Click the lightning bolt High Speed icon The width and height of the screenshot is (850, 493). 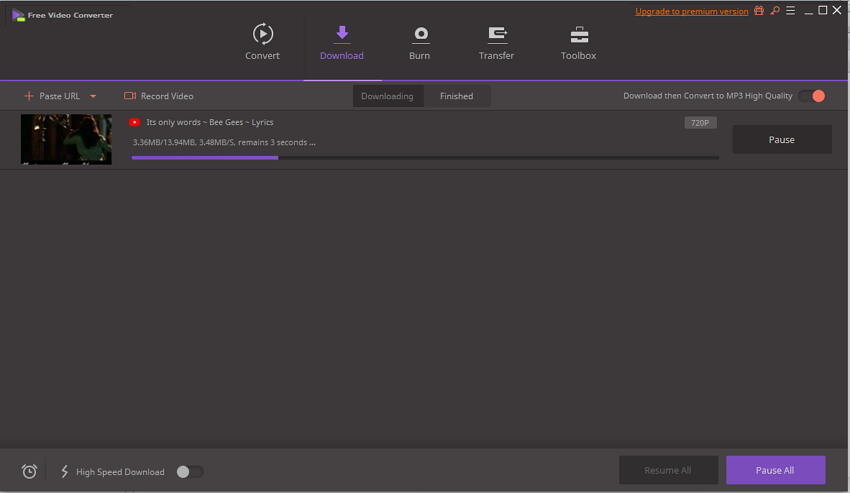click(65, 471)
